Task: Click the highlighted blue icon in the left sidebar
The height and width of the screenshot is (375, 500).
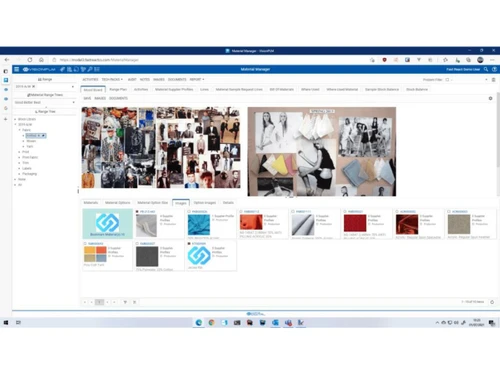Action: 6,80
